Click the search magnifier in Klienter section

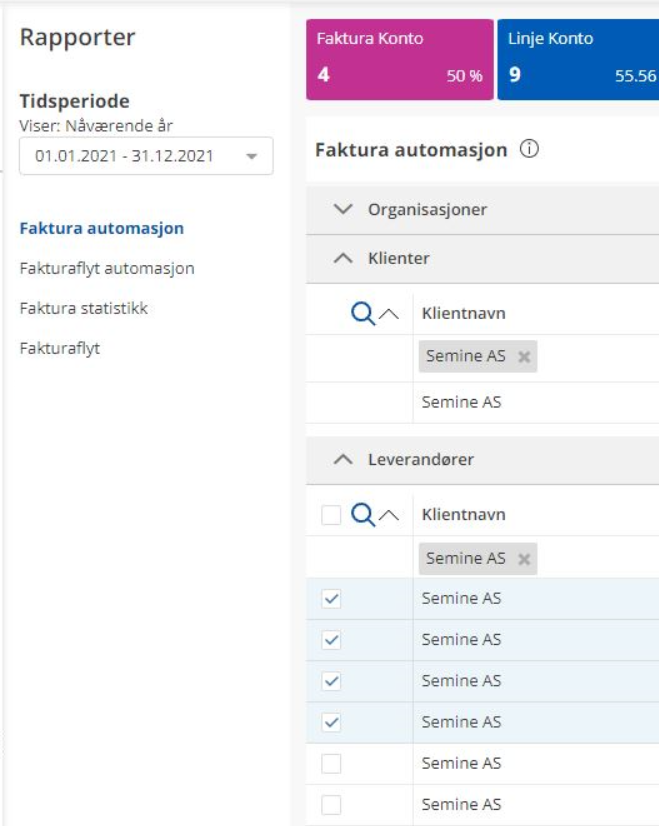point(362,314)
